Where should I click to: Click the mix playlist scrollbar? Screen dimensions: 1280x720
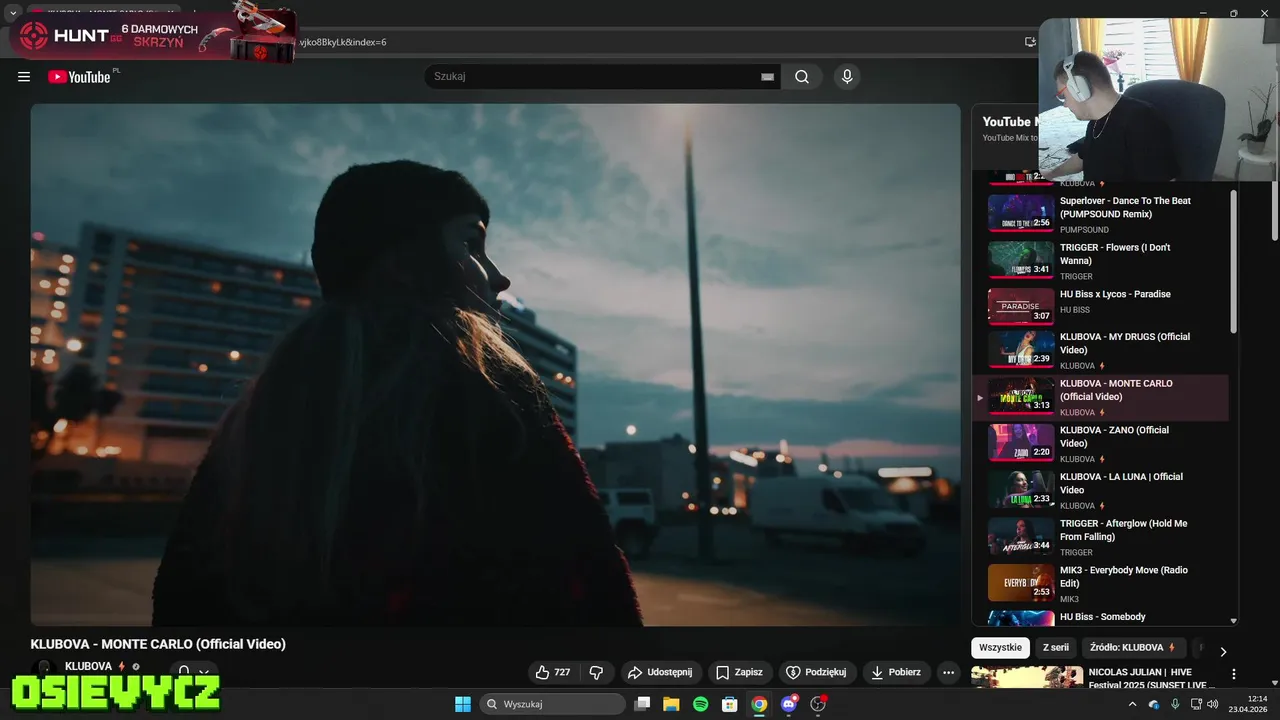click(x=1233, y=262)
